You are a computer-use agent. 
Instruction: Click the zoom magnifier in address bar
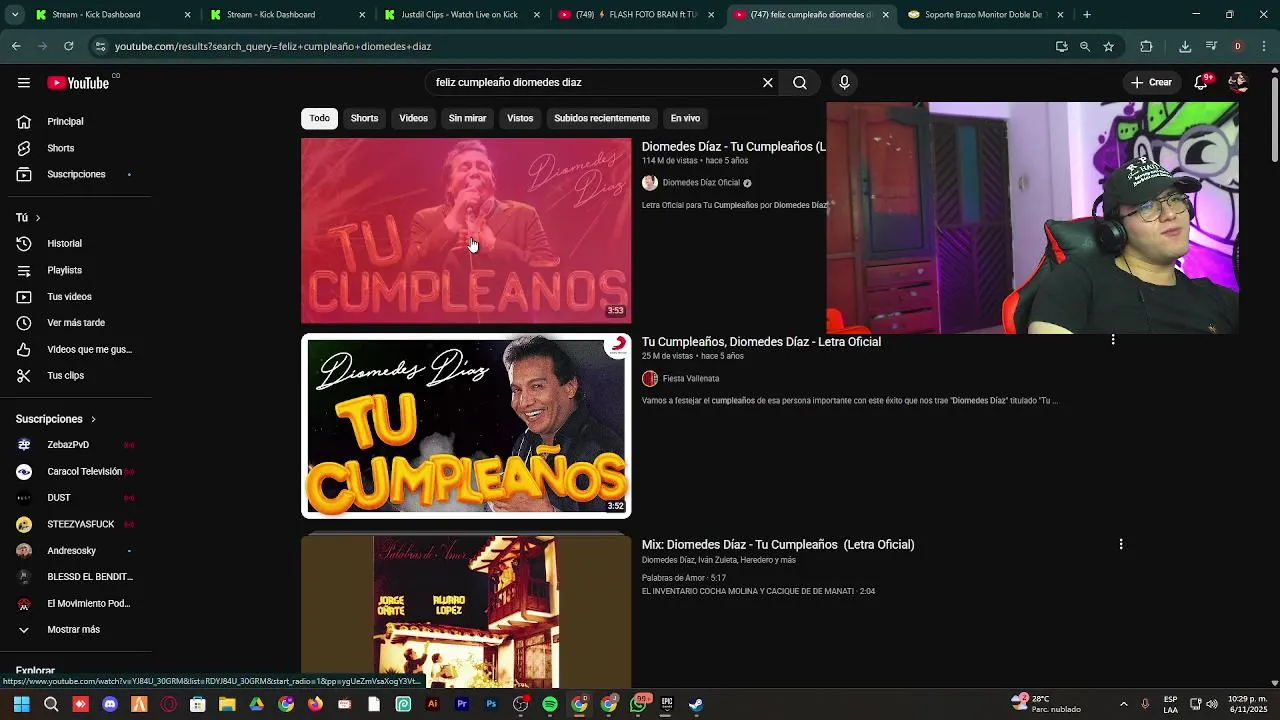1084,46
